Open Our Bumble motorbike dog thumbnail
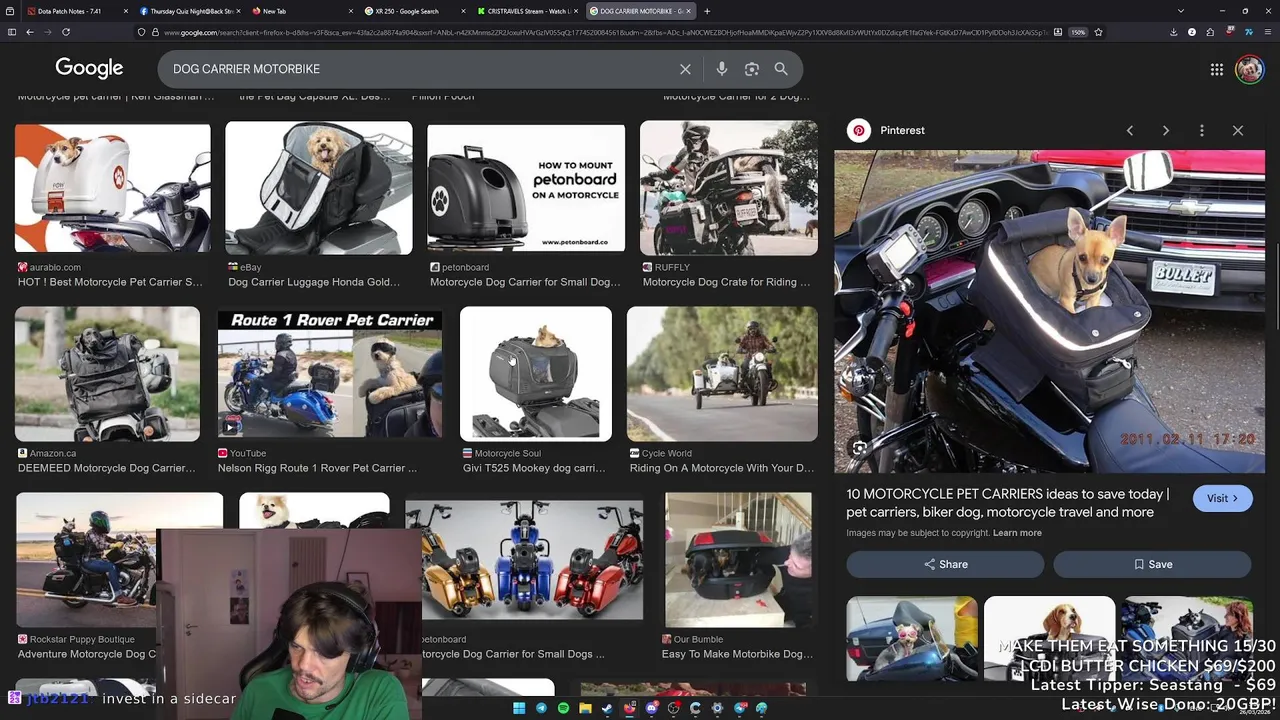Viewport: 1280px width, 720px height. 739,560
